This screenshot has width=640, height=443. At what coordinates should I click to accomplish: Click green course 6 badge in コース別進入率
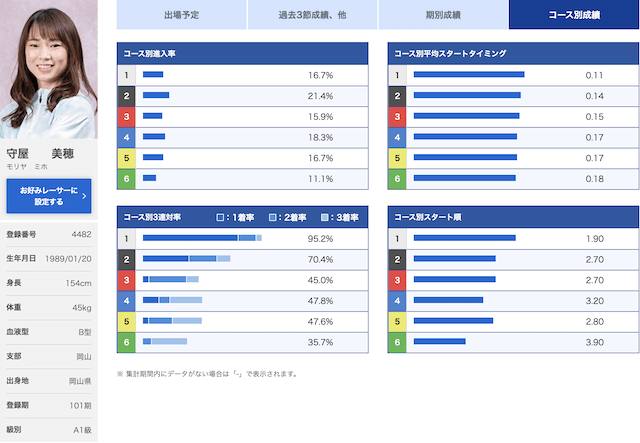126,178
